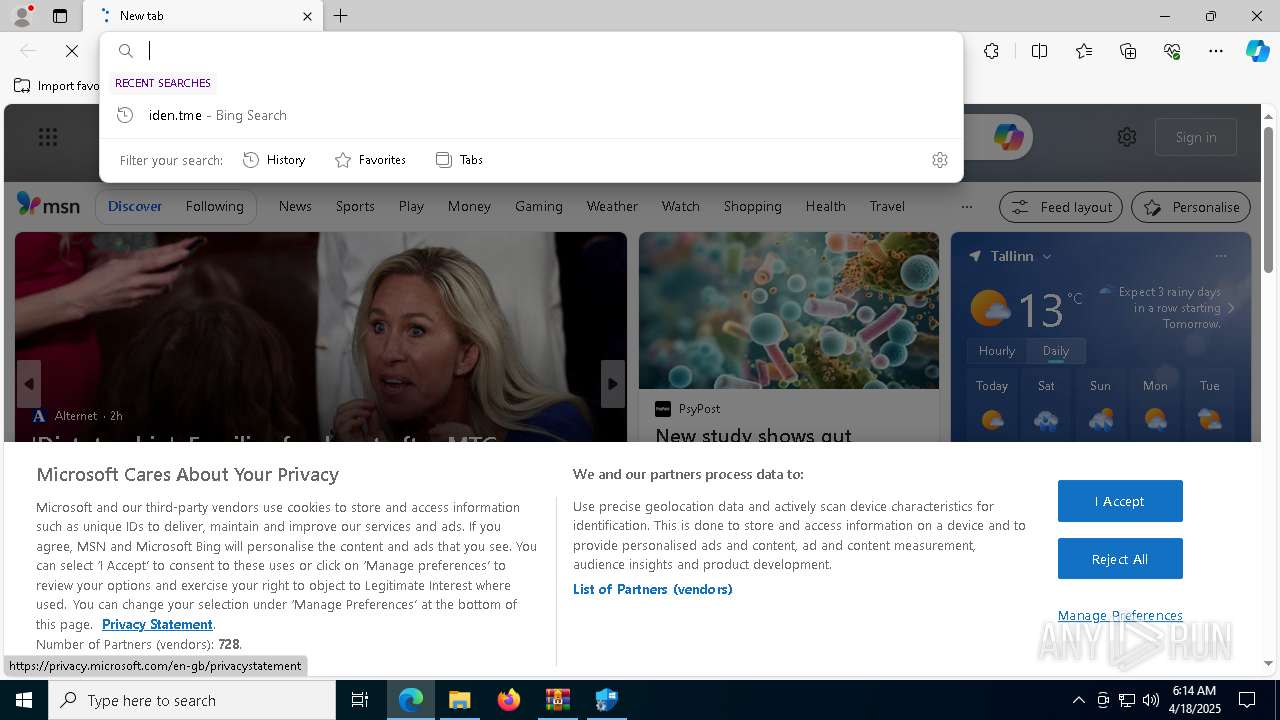Select the Discover feed tab
The height and width of the screenshot is (720, 1280).
click(135, 206)
